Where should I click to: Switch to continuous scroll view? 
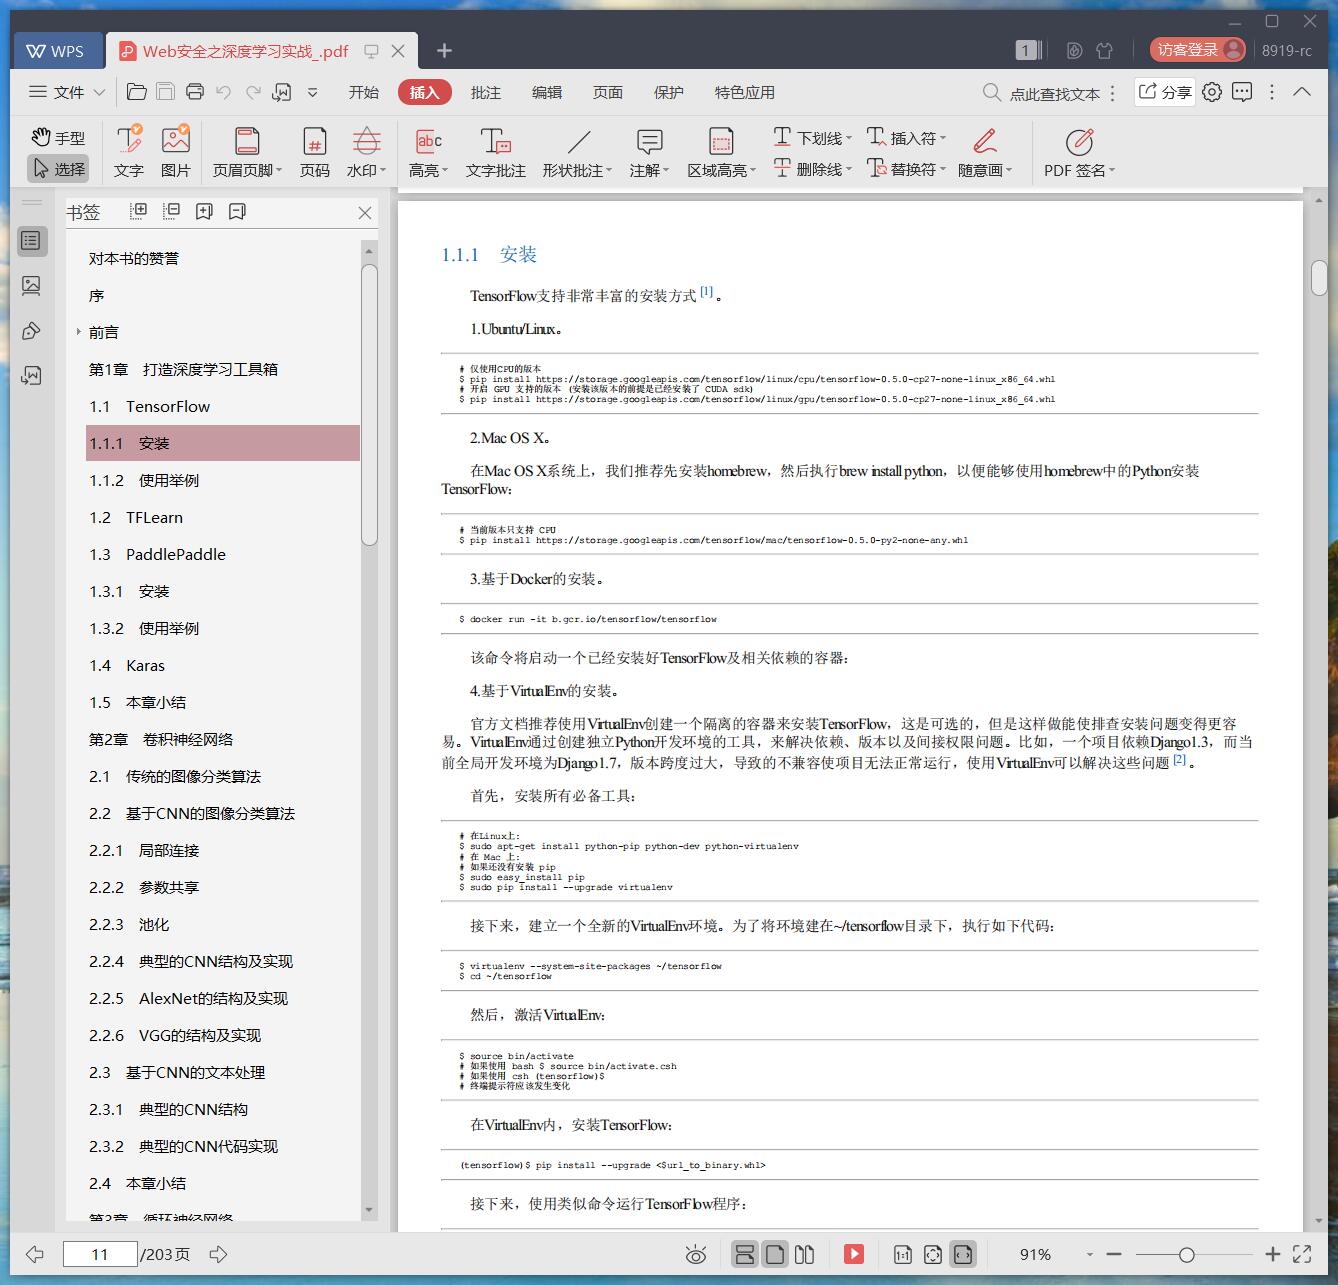(x=745, y=1254)
